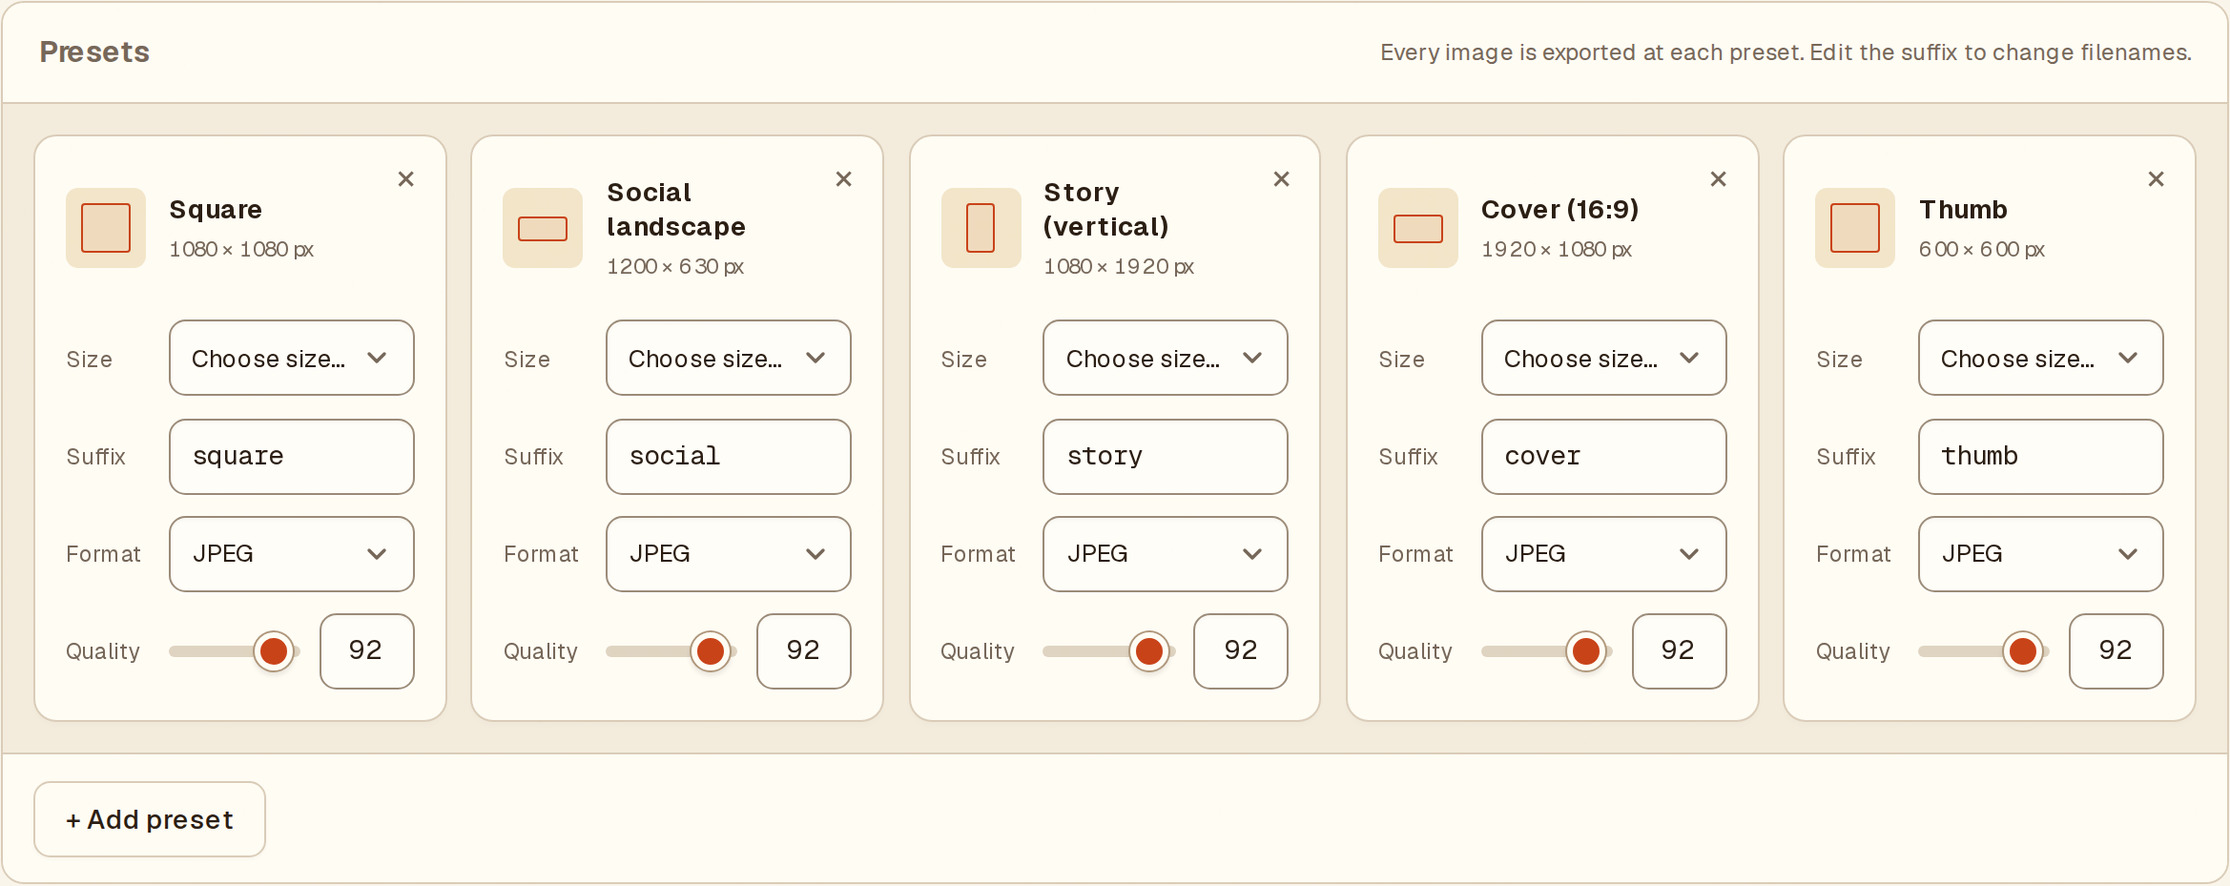The image size is (2230, 886).
Task: Click the quality value 92 in Thumb preset
Action: tap(2116, 651)
